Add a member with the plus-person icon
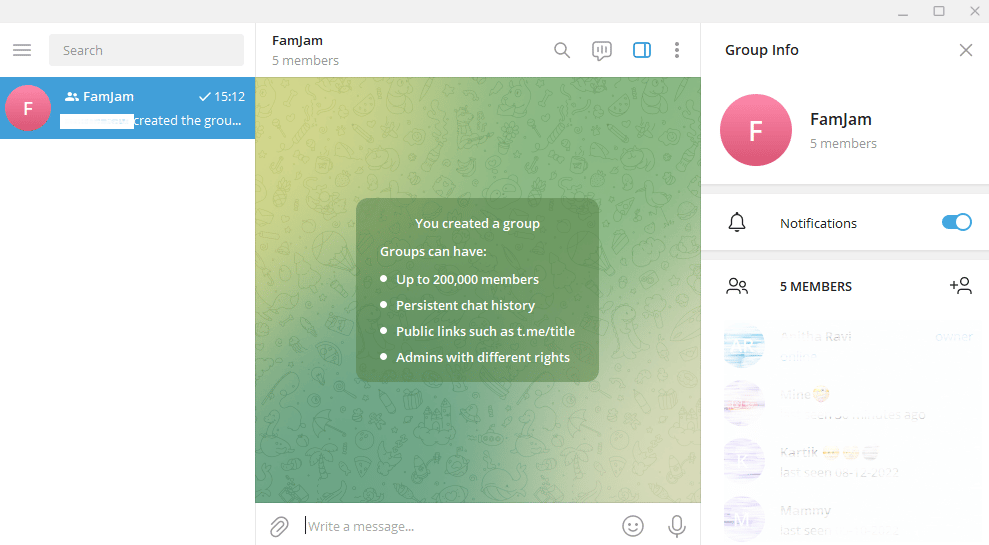The width and height of the screenshot is (989, 545). click(961, 286)
